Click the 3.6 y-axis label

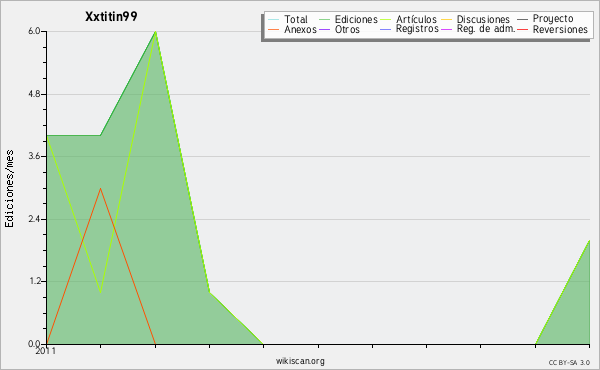(34, 156)
